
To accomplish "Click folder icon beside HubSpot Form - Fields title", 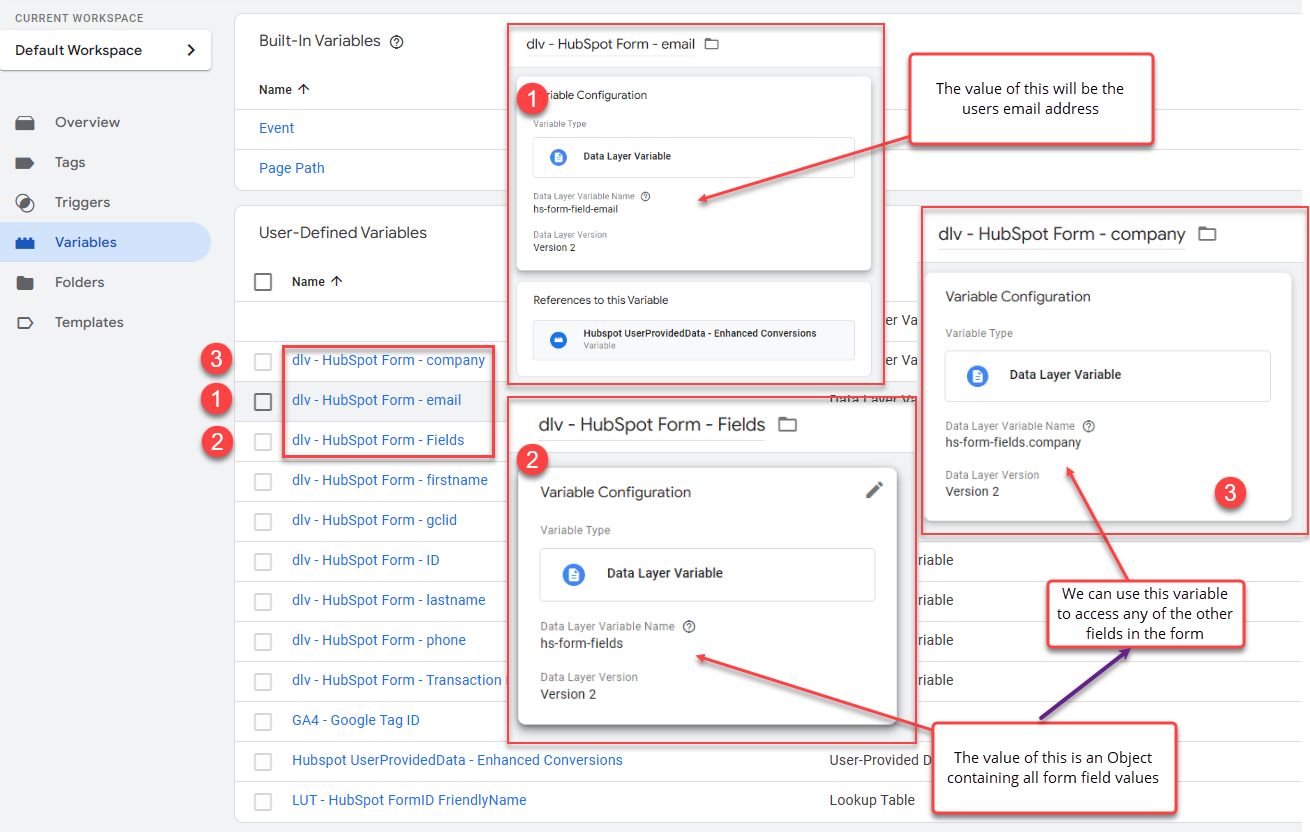I will click(x=787, y=425).
